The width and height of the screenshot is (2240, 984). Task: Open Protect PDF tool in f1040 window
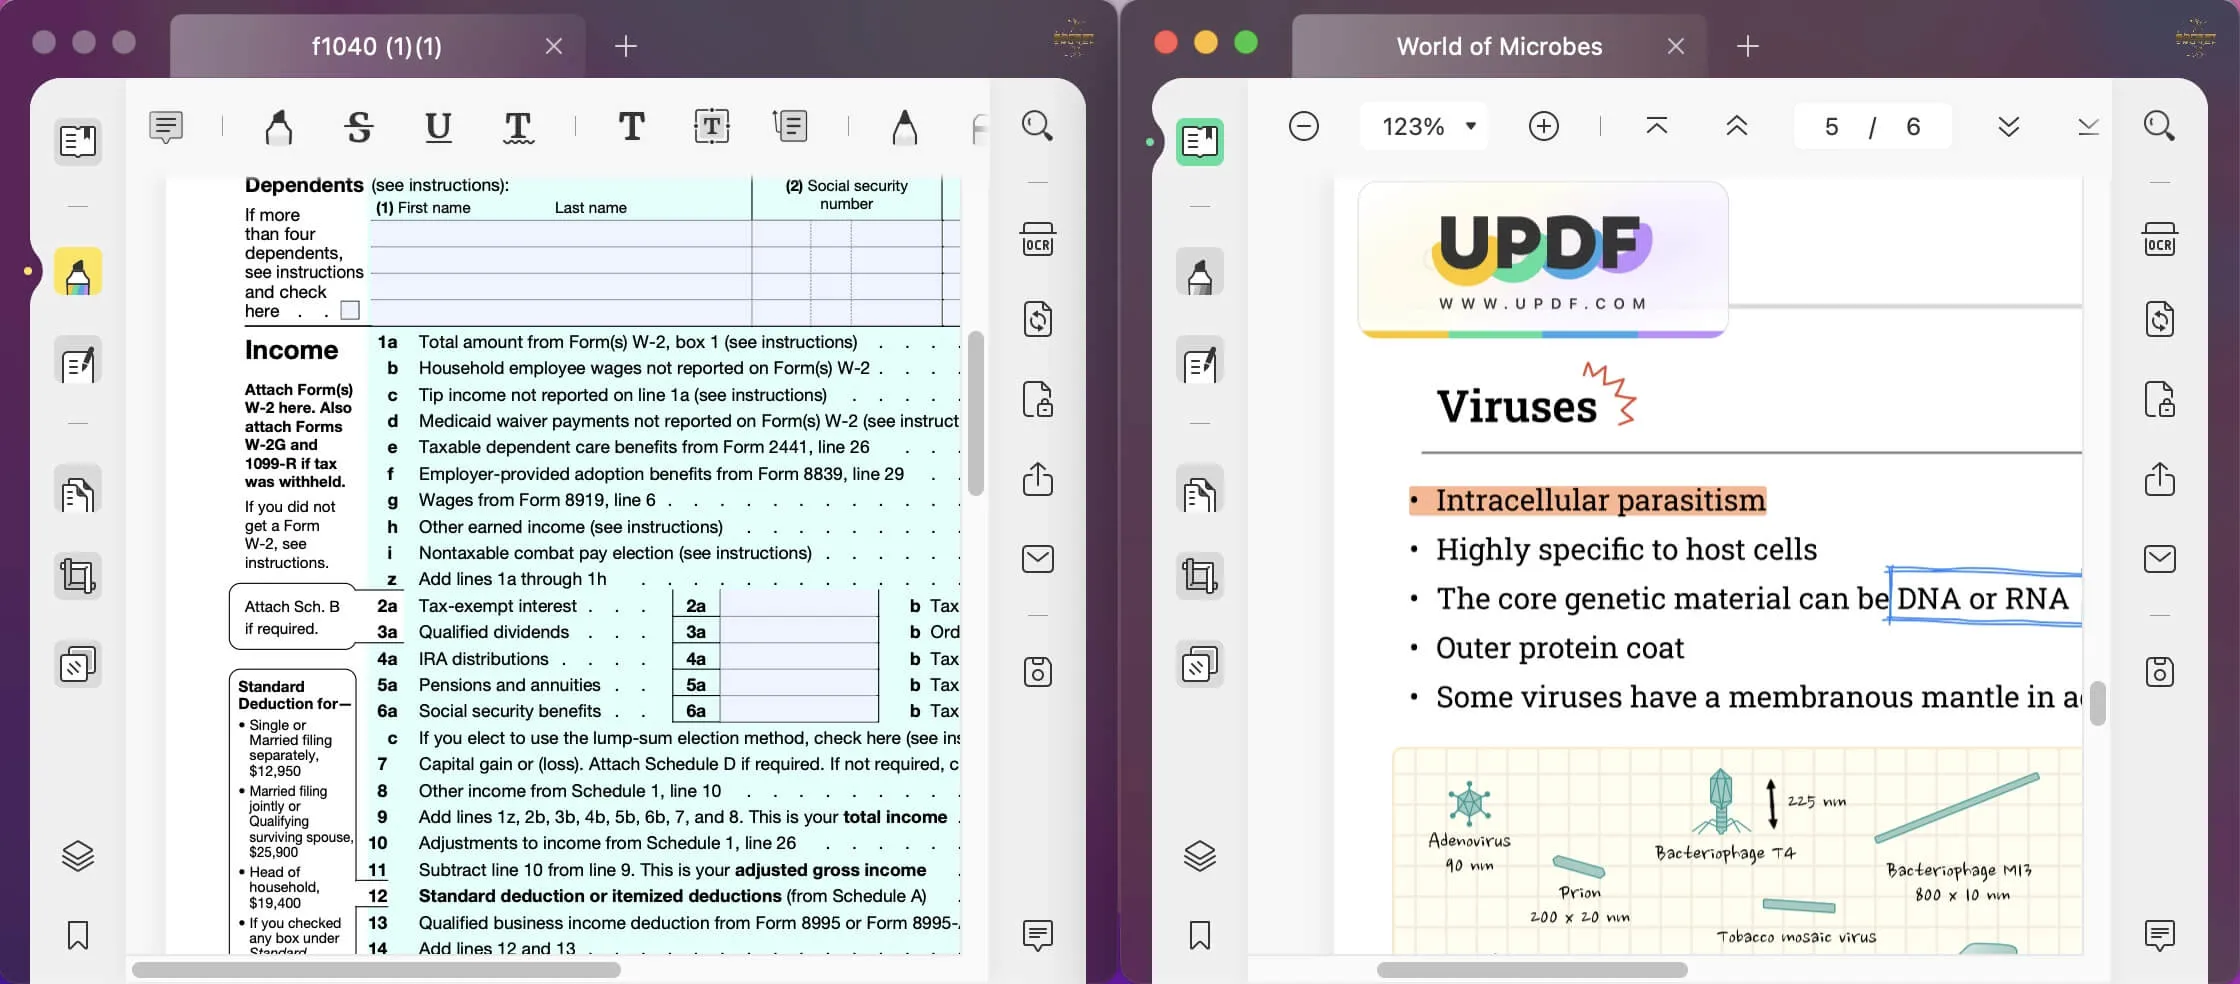tap(1038, 399)
